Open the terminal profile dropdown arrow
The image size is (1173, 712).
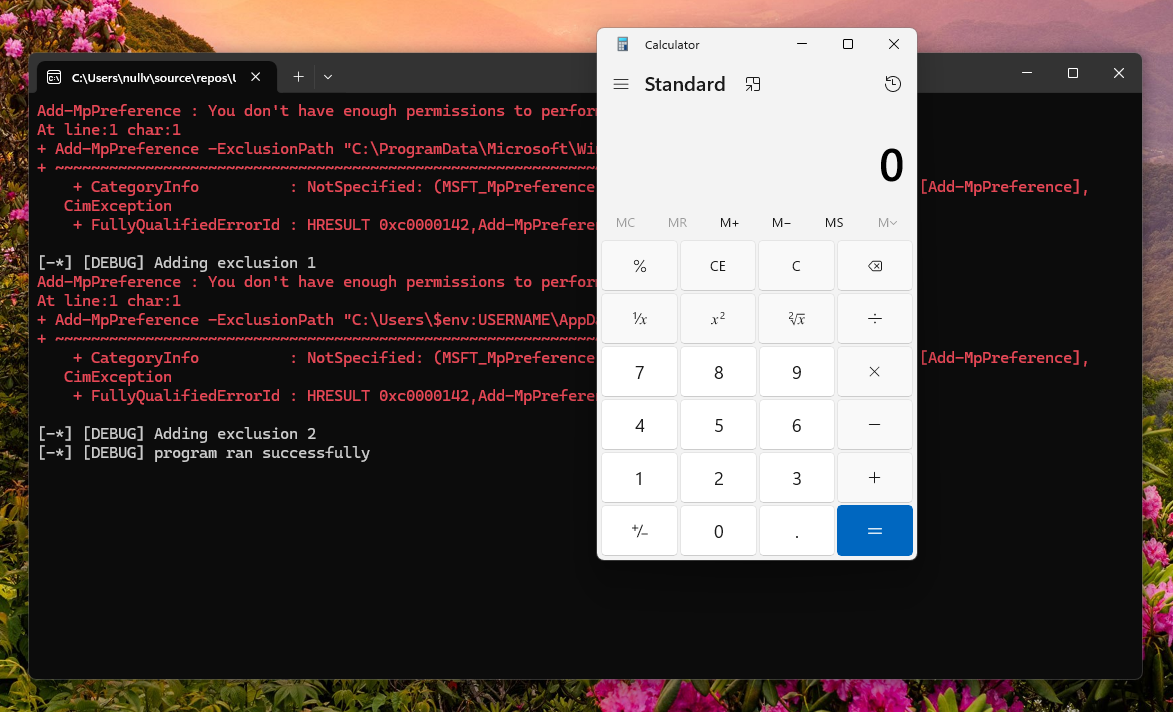[328, 76]
